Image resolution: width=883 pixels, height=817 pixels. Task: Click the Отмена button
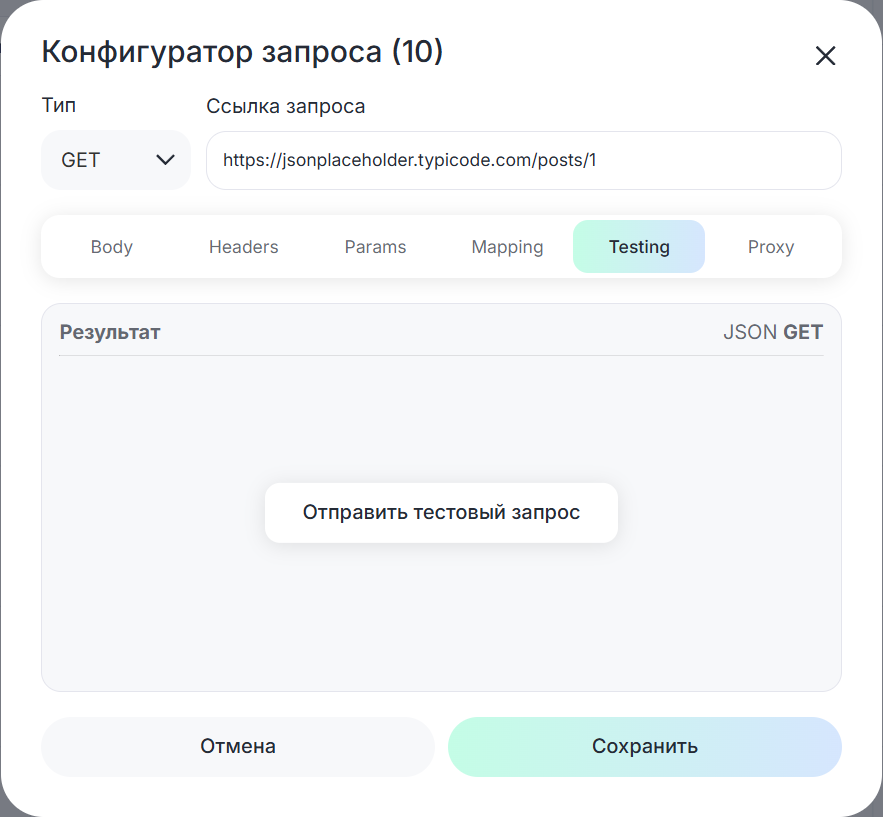(238, 747)
